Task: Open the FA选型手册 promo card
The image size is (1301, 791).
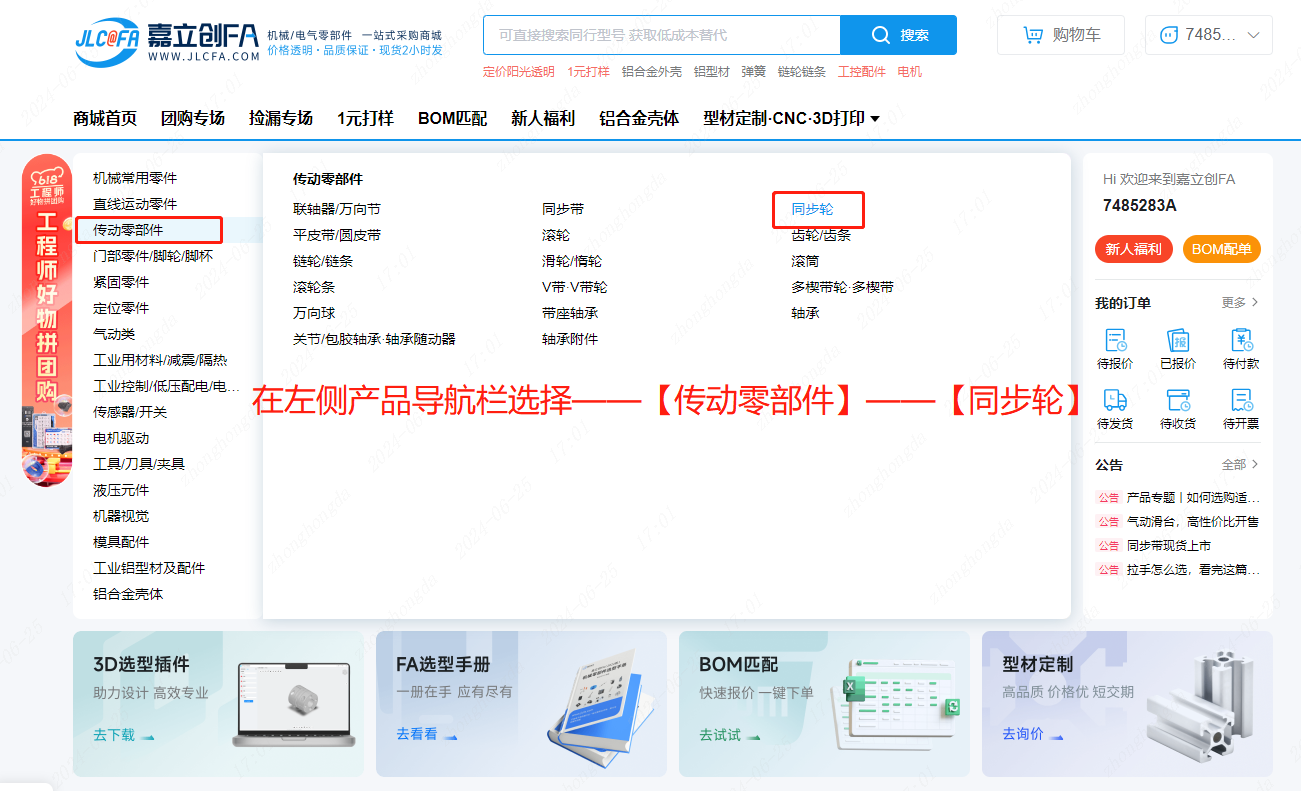Action: (x=521, y=704)
